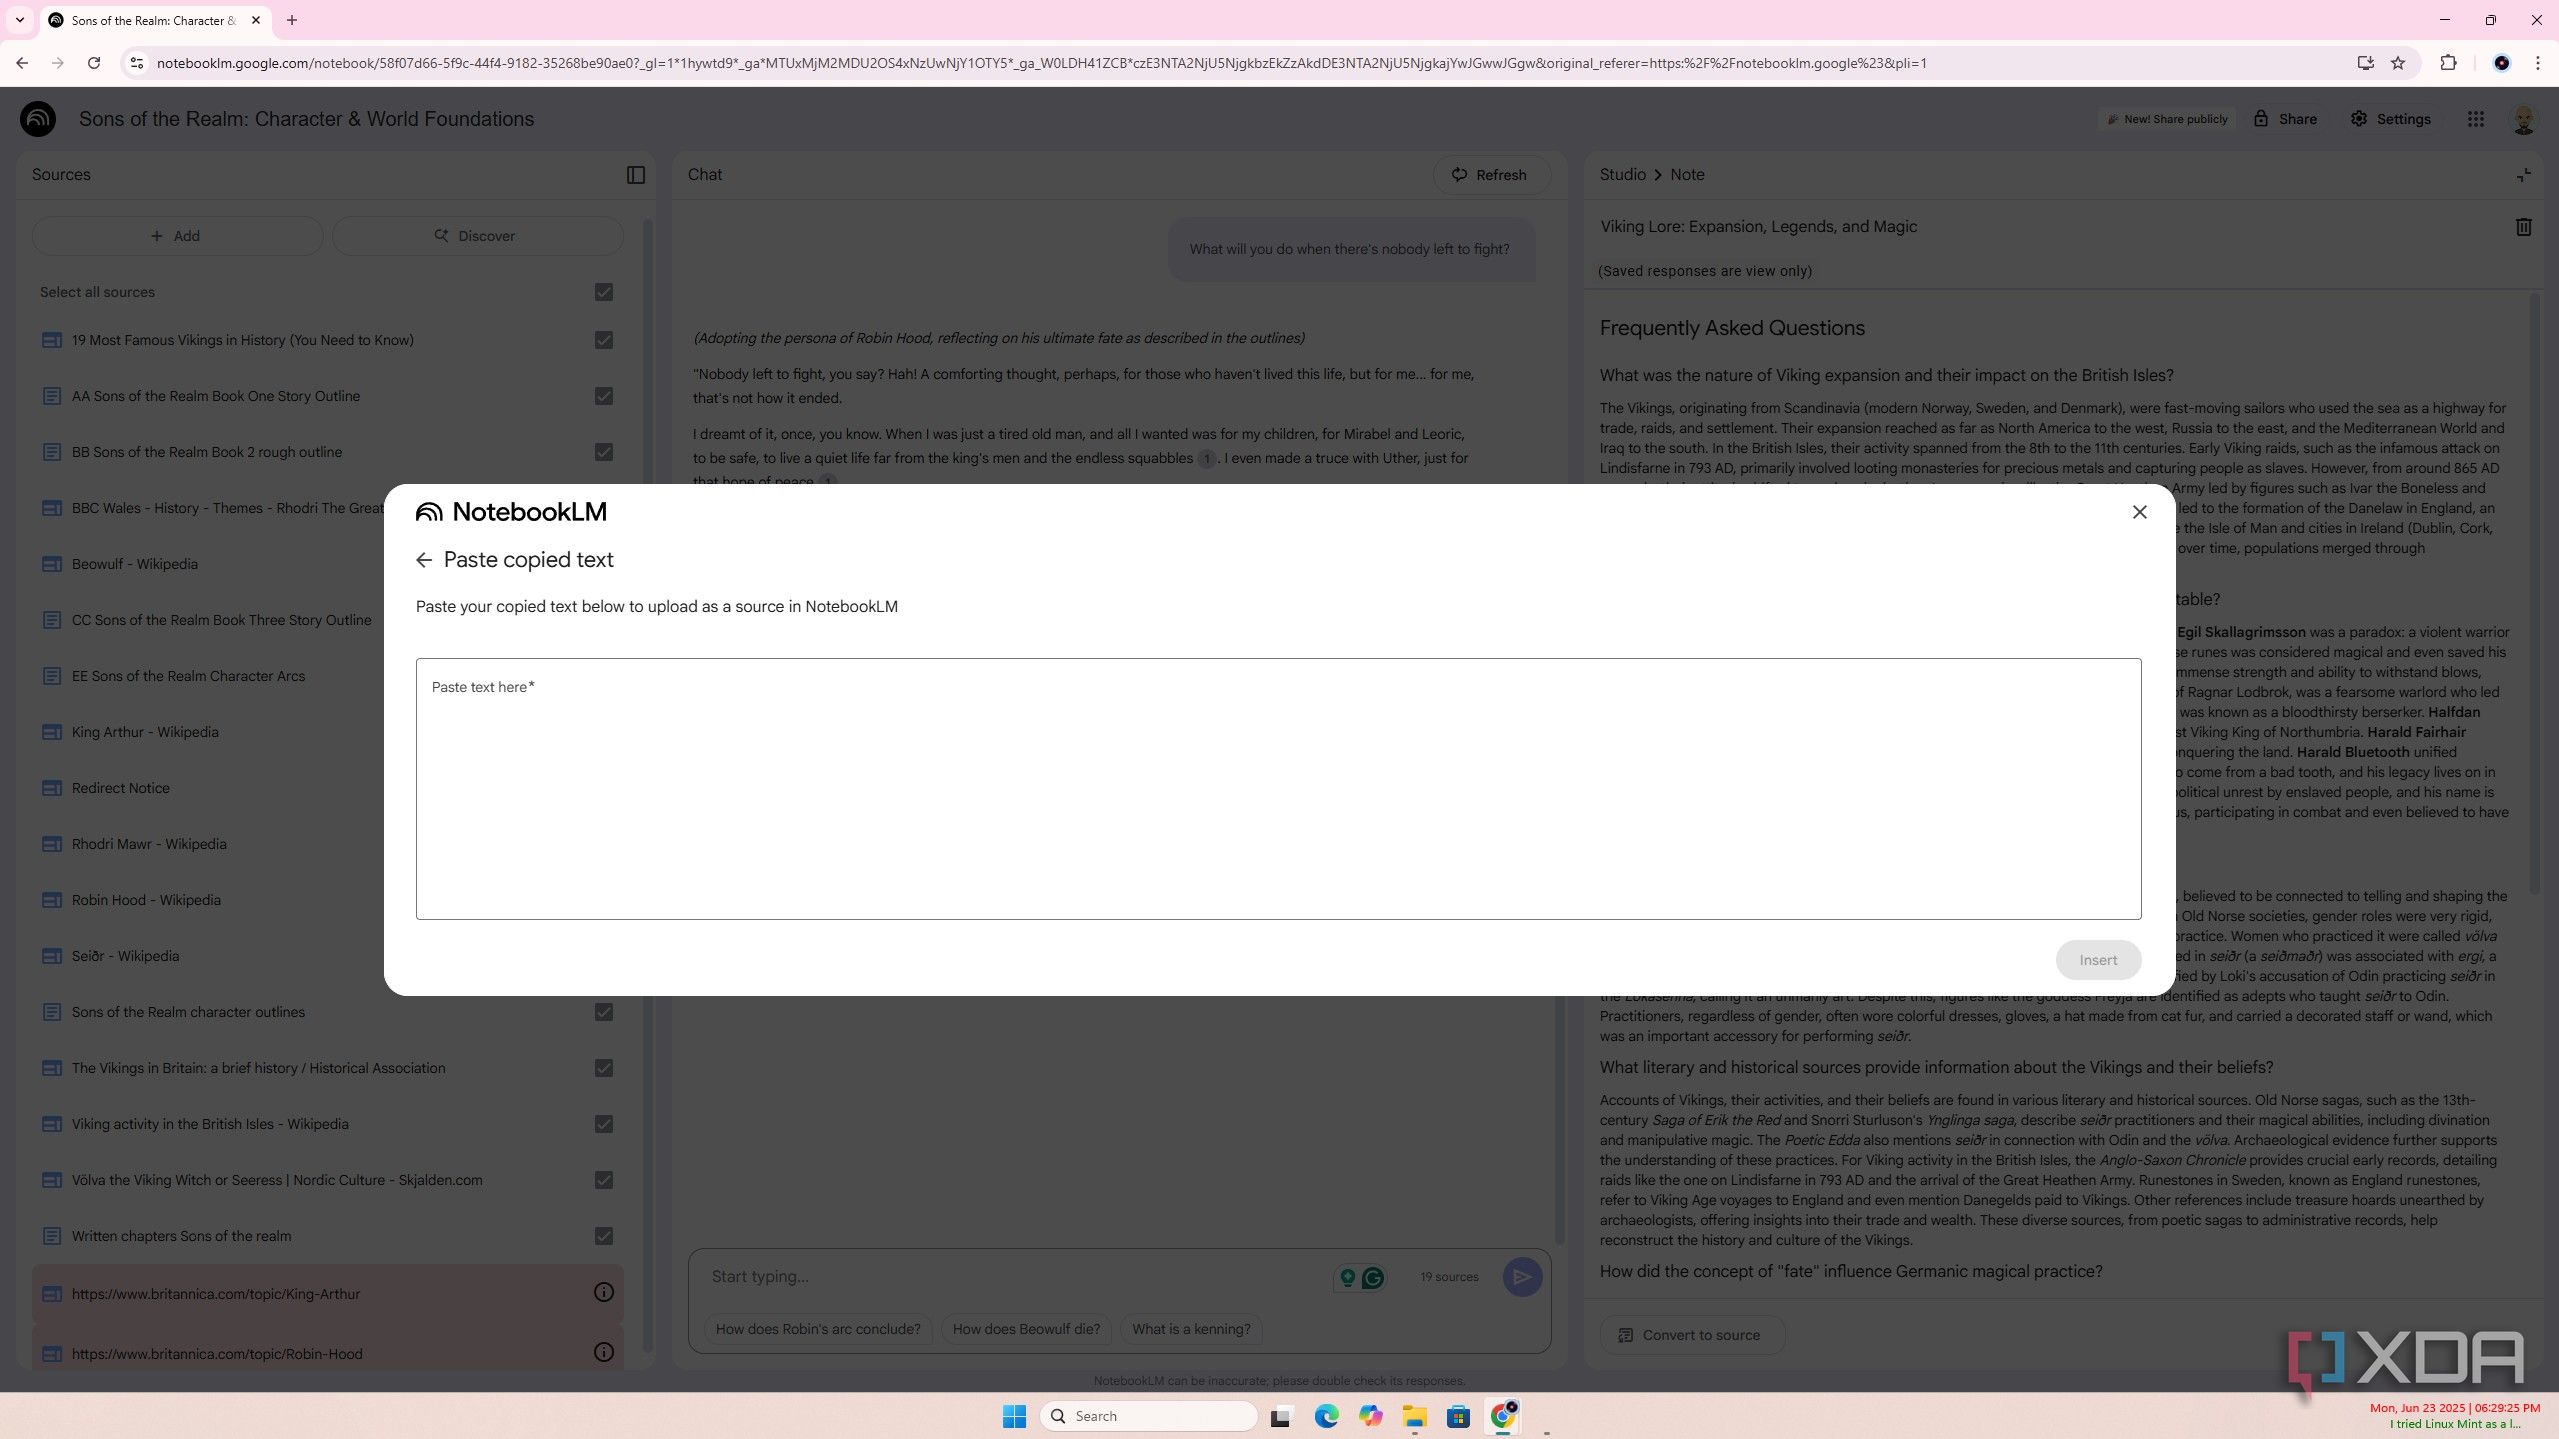The height and width of the screenshot is (1439, 2559).
Task: Open browser extensions puzzle icon
Action: (2447, 63)
